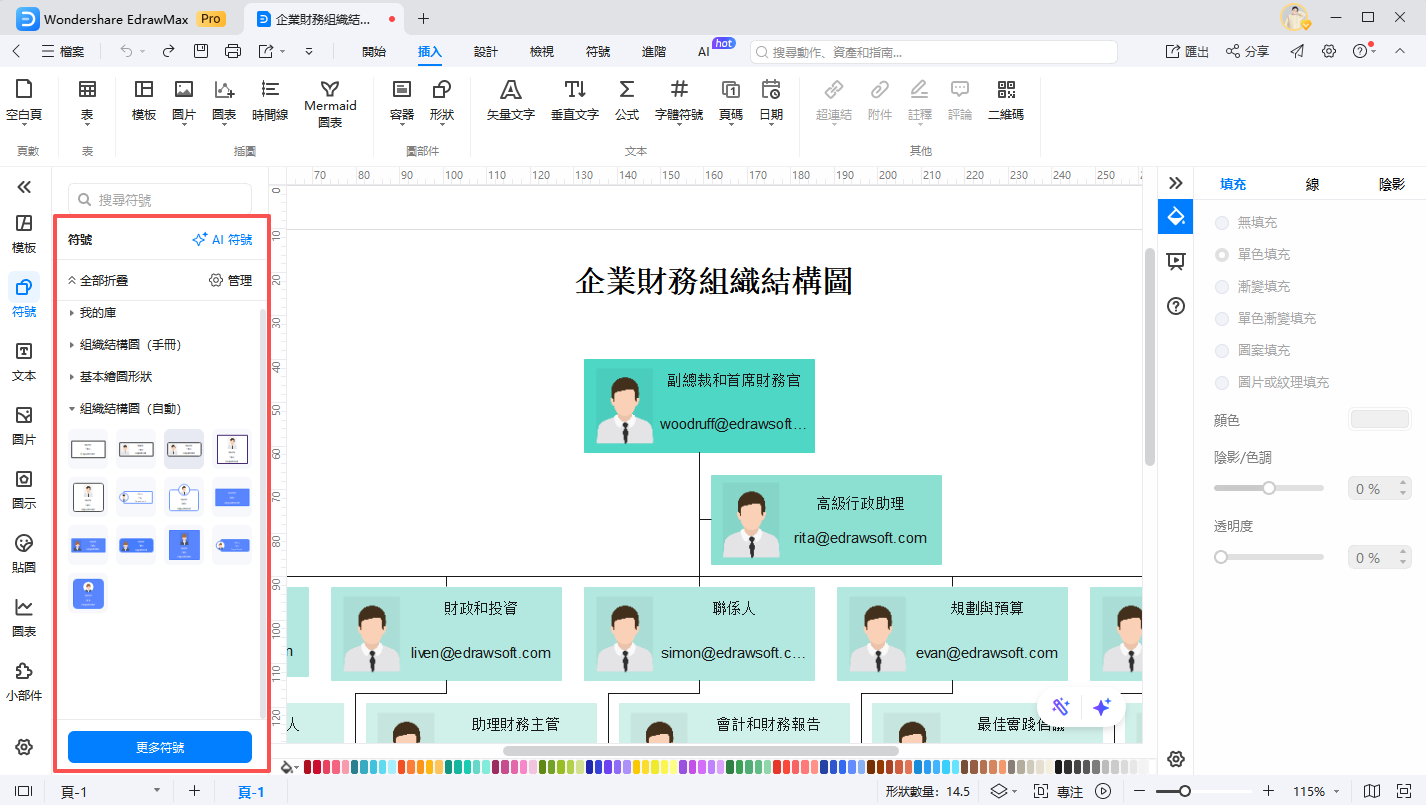Viewport: 1426px width, 805px height.
Task: Click the AI 符號 generator
Action: (x=222, y=239)
